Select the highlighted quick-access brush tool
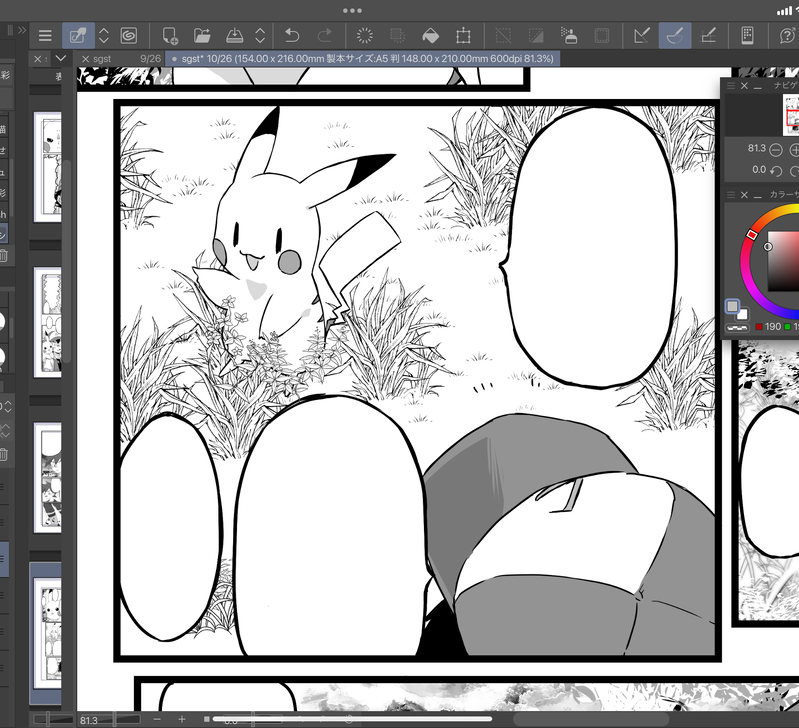Image resolution: width=799 pixels, height=728 pixels. pyautogui.click(x=78, y=36)
